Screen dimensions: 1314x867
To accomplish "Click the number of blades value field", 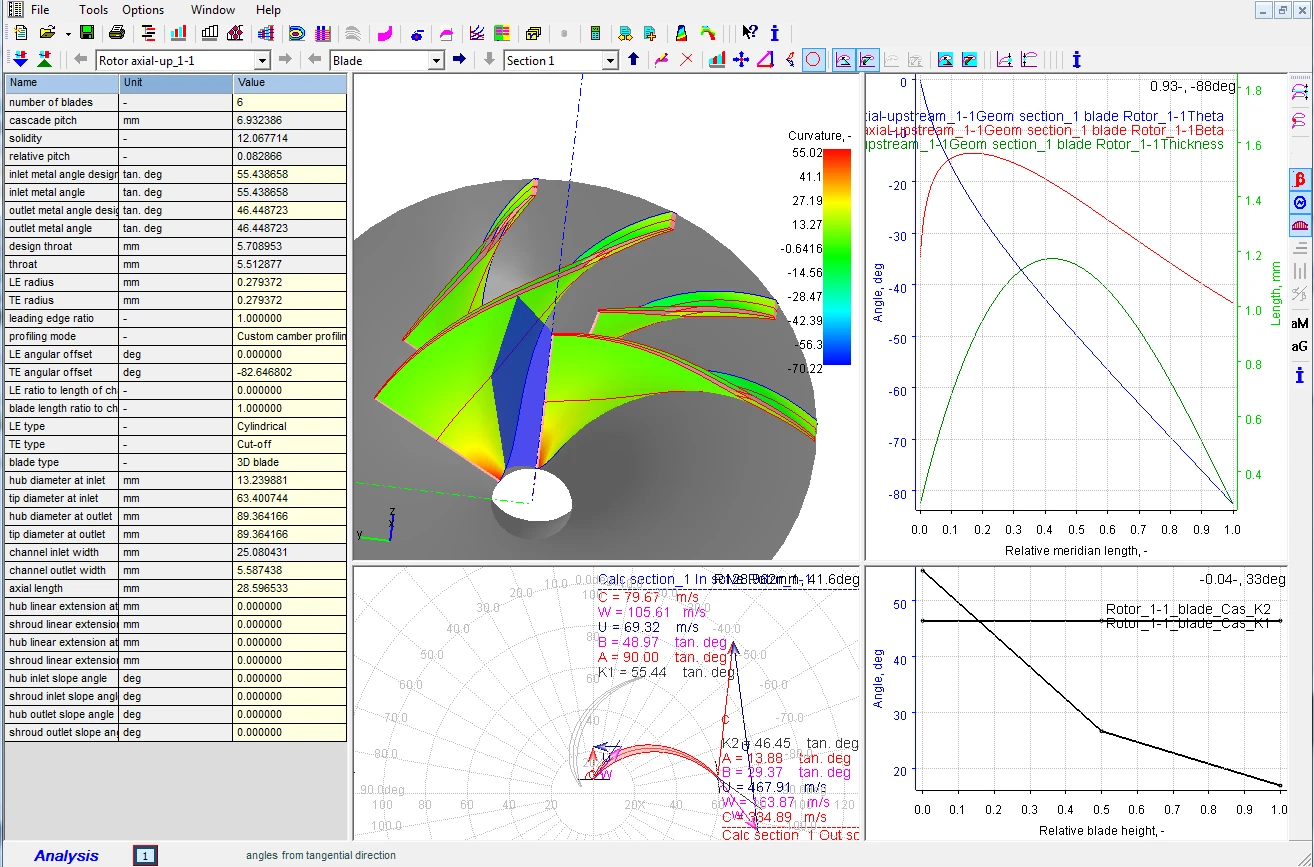I will coord(290,102).
